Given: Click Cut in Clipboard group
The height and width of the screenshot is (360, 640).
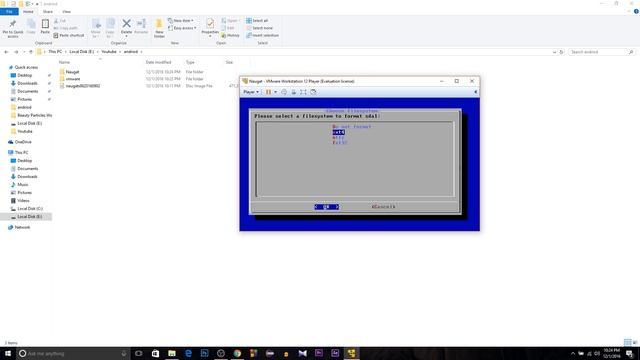Looking at the screenshot, I should tap(60, 21).
